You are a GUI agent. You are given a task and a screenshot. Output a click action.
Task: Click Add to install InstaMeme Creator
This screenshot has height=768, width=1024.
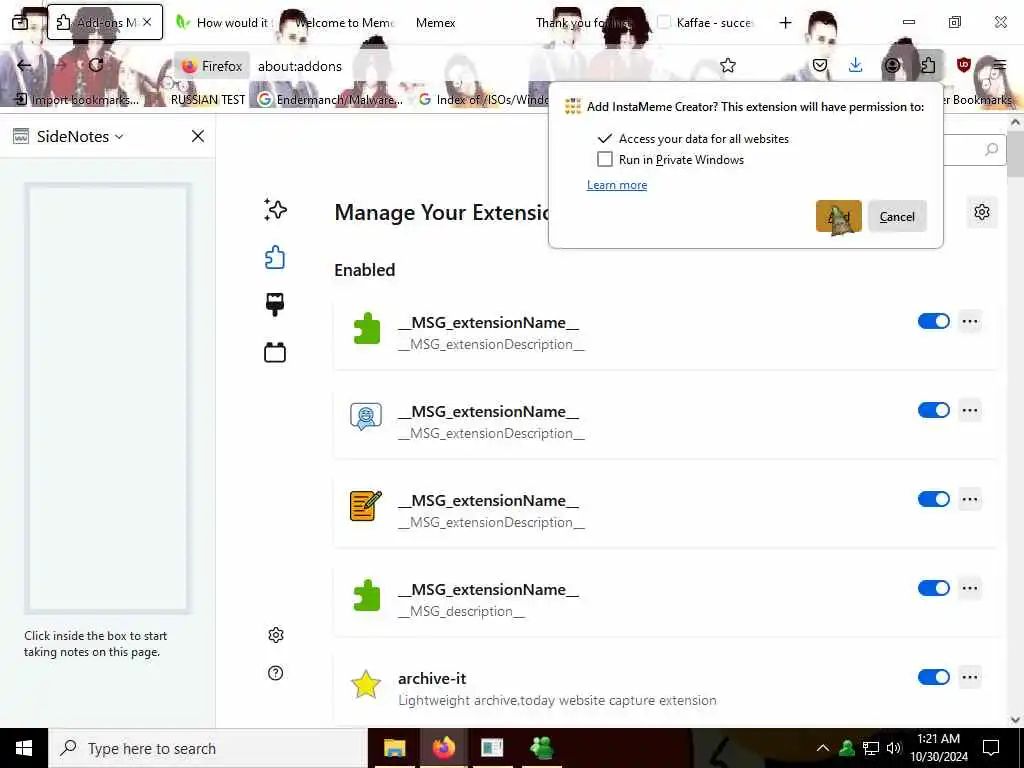tap(839, 216)
